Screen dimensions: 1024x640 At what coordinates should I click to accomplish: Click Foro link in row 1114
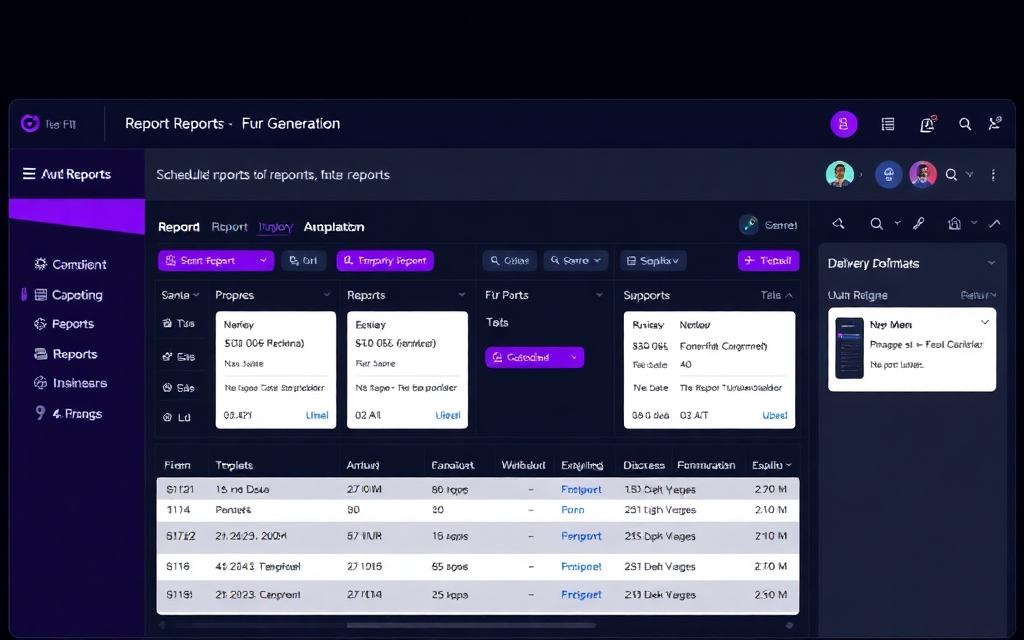[x=573, y=509]
